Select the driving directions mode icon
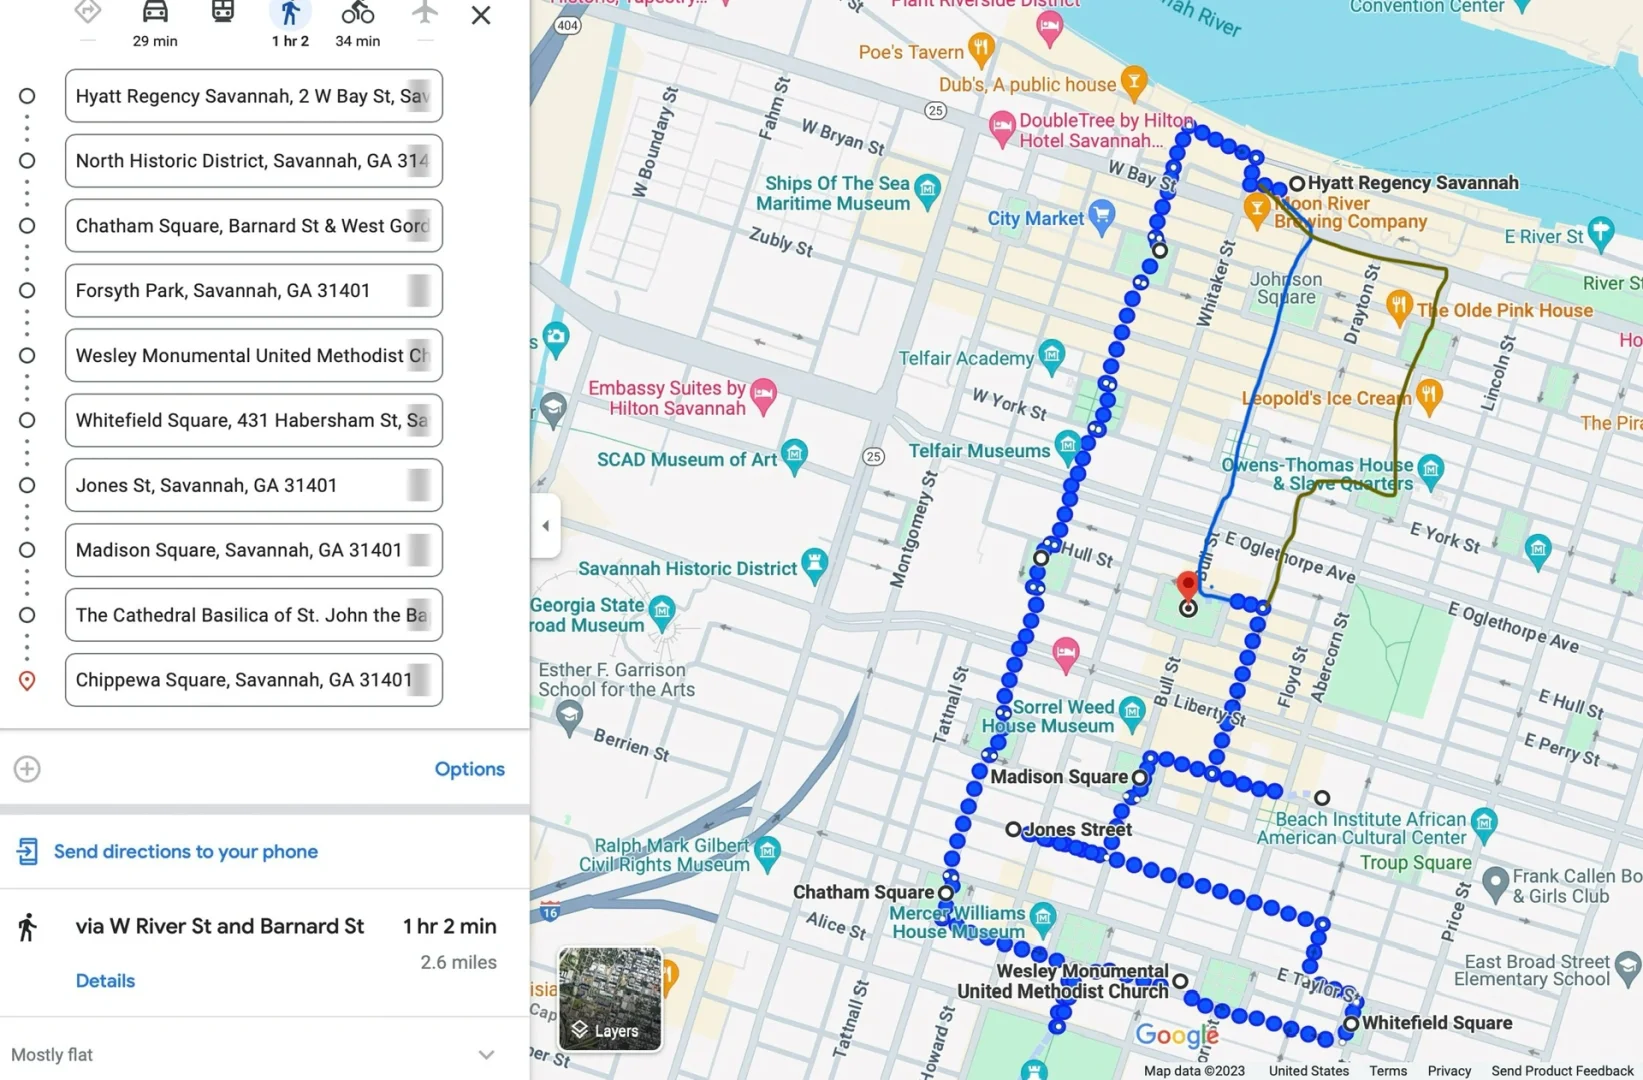1643x1080 pixels. coord(154,13)
